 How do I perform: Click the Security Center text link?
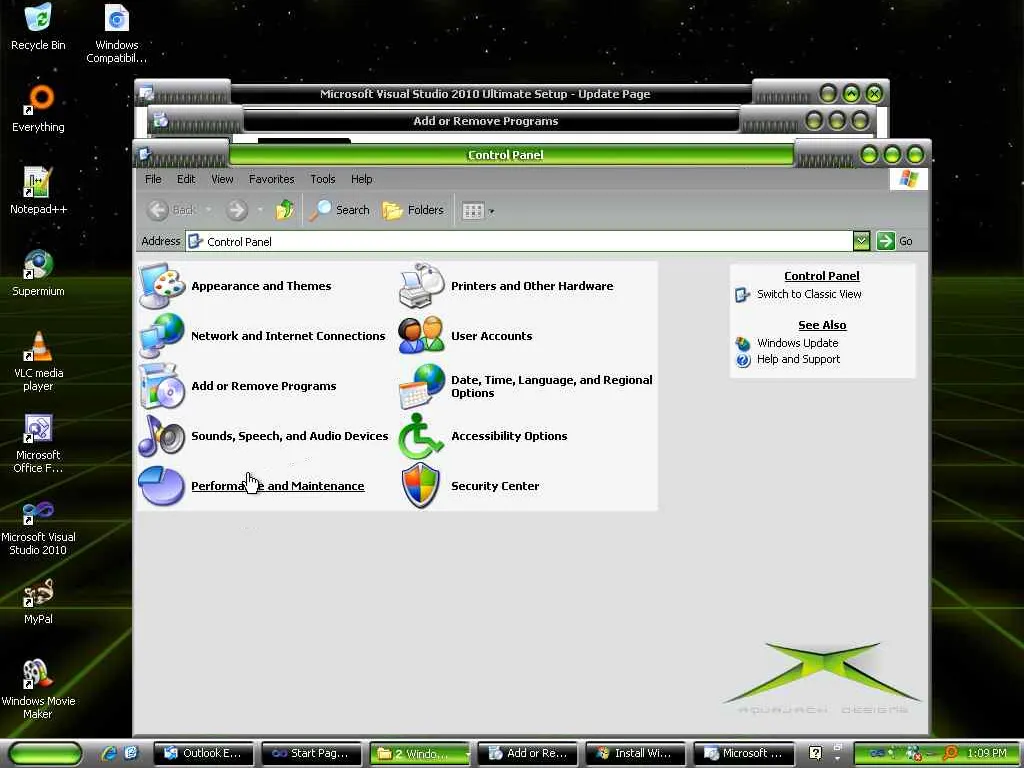(495, 486)
